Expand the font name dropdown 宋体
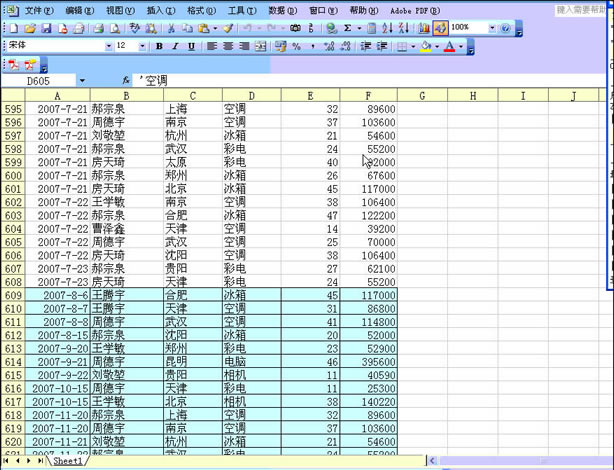The width and height of the screenshot is (614, 470). [109, 47]
